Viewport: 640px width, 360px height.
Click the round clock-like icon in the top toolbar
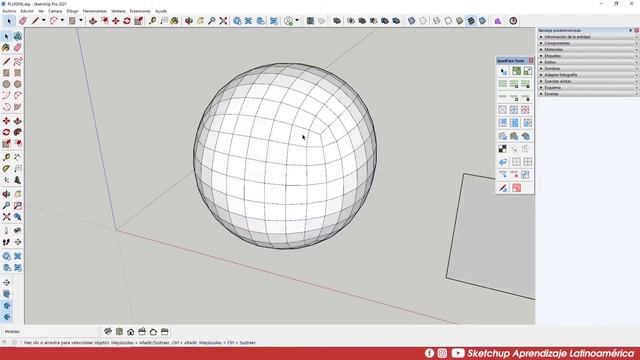coord(513,21)
